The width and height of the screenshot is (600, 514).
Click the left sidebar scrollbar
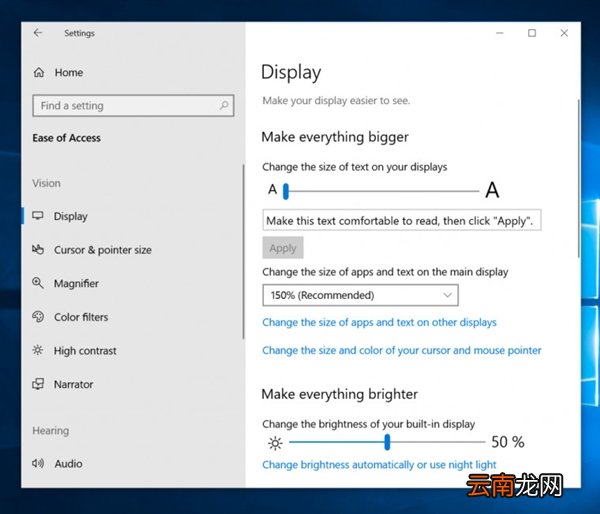tap(243, 251)
